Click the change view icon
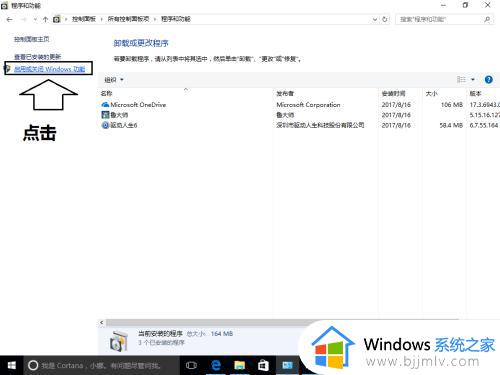This screenshot has height=375, width=500. 461,80
